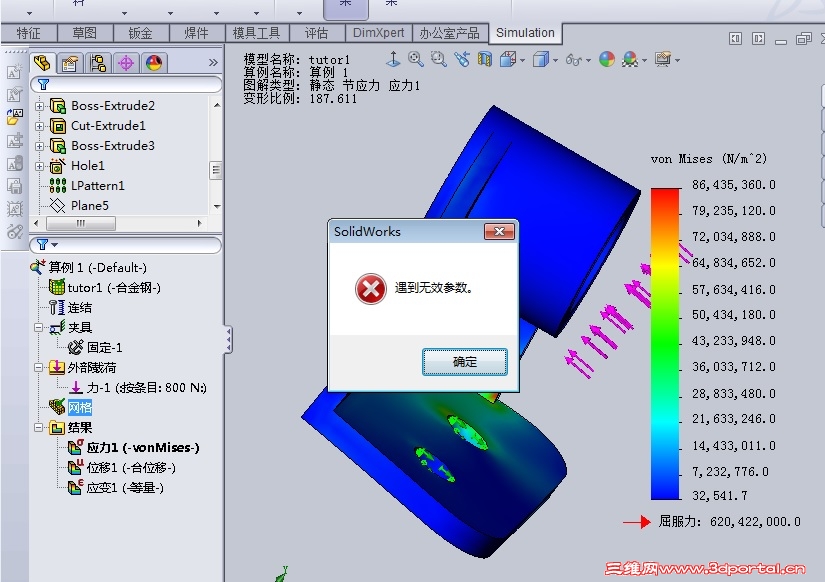Select the Simulation tab
This screenshot has width=825, height=582.
[525, 33]
